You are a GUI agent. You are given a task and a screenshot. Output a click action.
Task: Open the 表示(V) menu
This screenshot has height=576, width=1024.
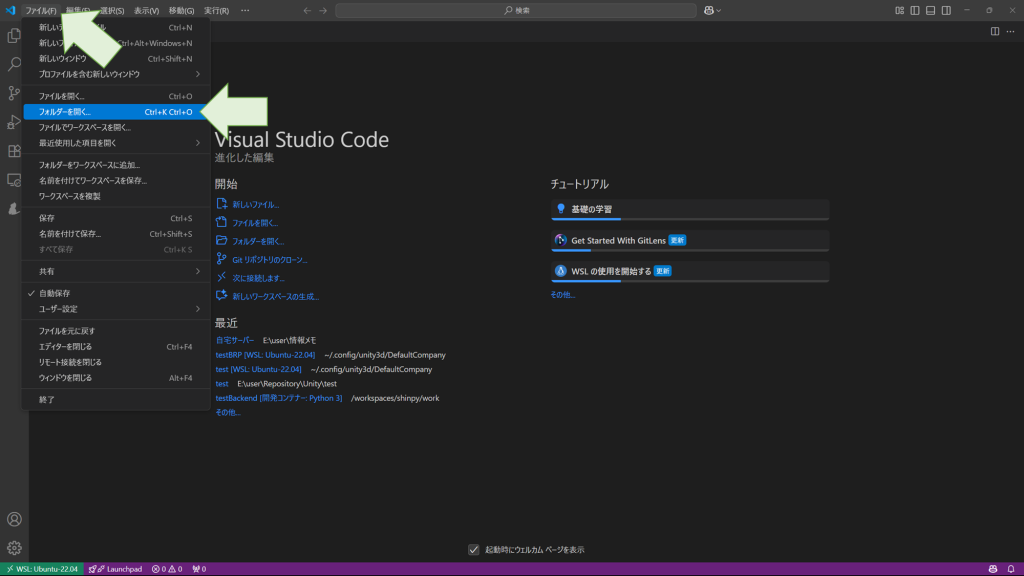coord(146,10)
